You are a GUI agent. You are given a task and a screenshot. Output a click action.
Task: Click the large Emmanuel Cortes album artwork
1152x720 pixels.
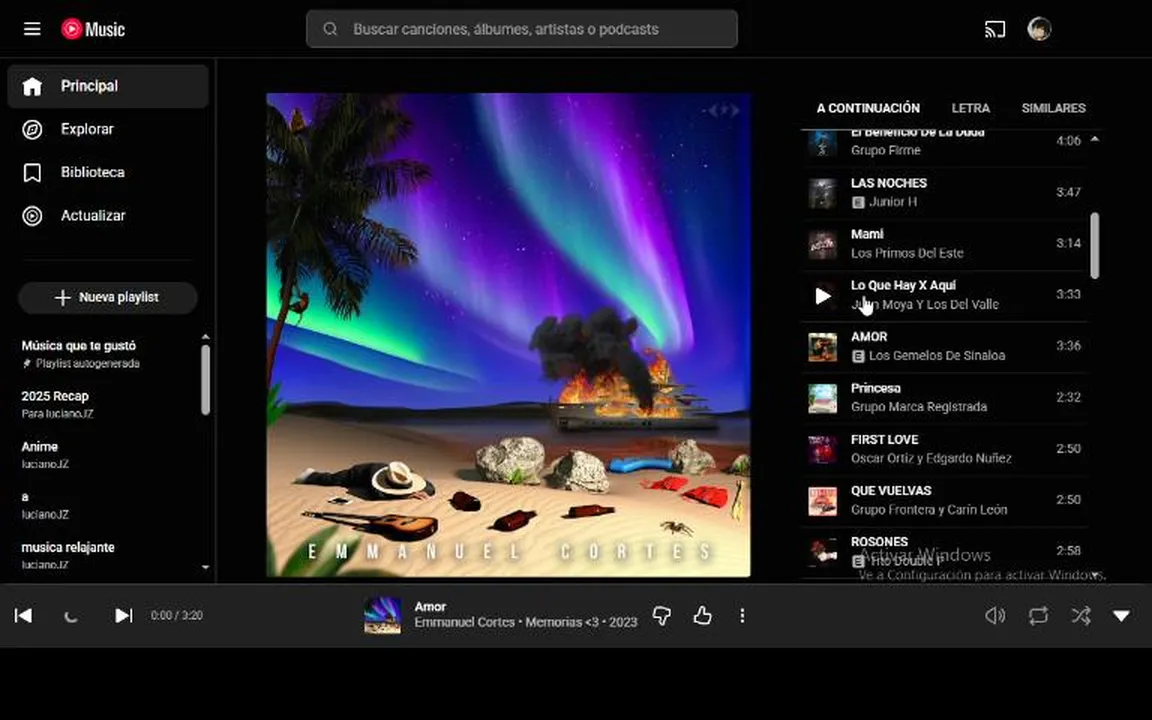(x=508, y=335)
